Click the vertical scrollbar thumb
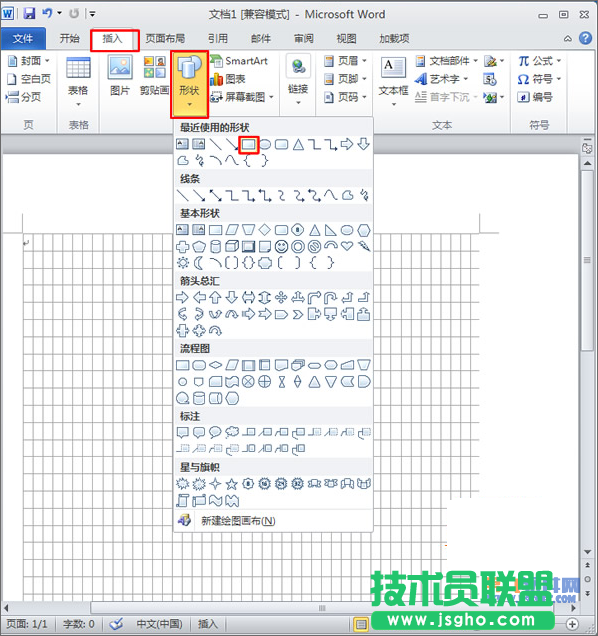This screenshot has height=636, width=598. 587,260
